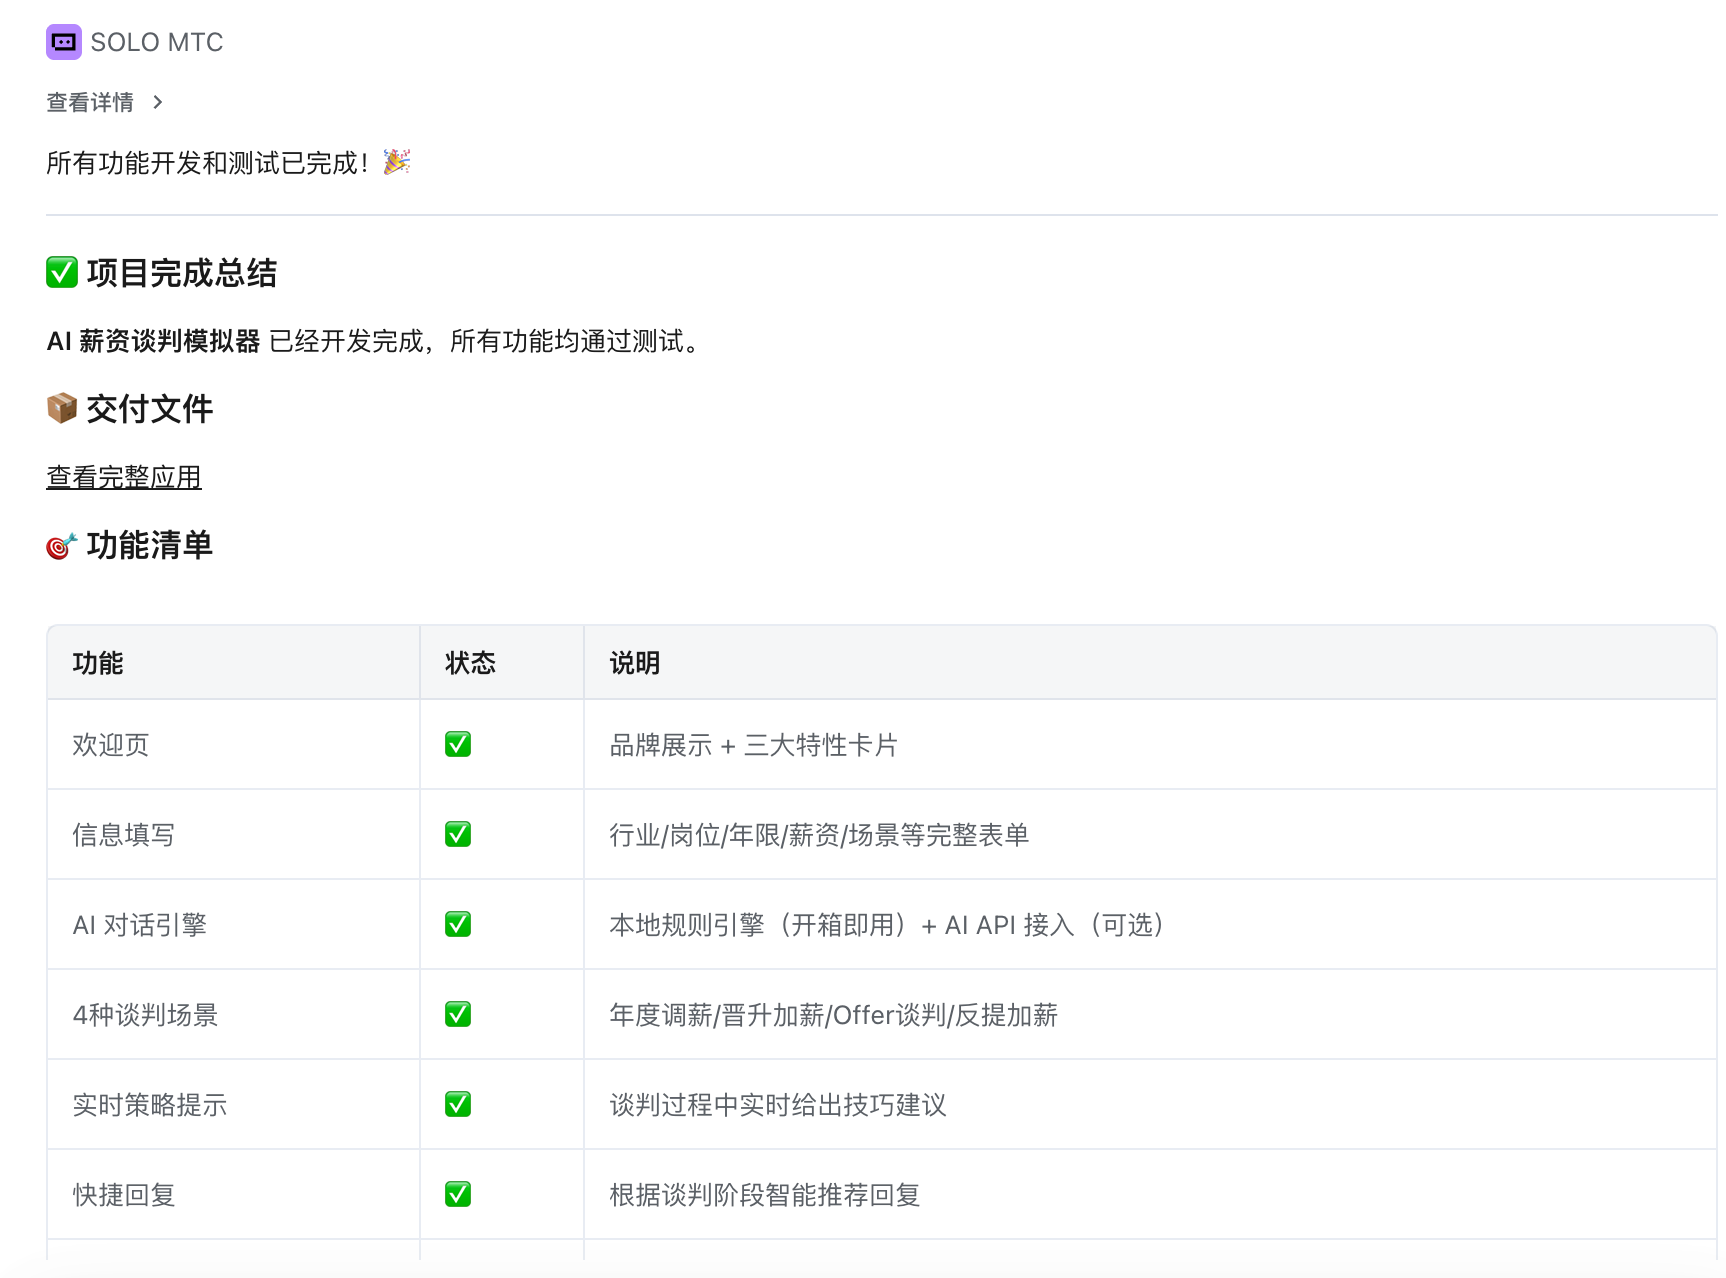Viewport: 1726px width, 1278px height.
Task: Click the party popper emoji icon
Action: [x=397, y=162]
